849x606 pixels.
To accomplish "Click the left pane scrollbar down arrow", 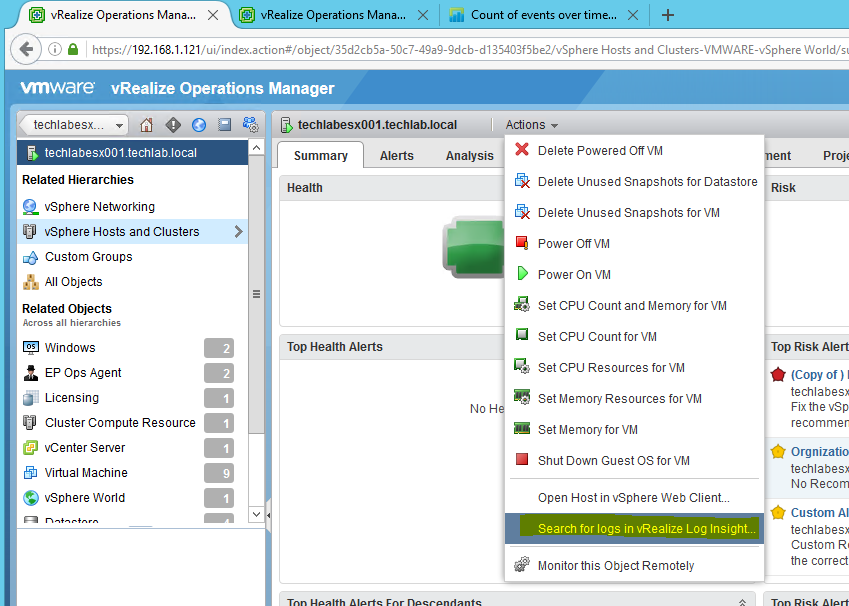I will pyautogui.click(x=257, y=514).
